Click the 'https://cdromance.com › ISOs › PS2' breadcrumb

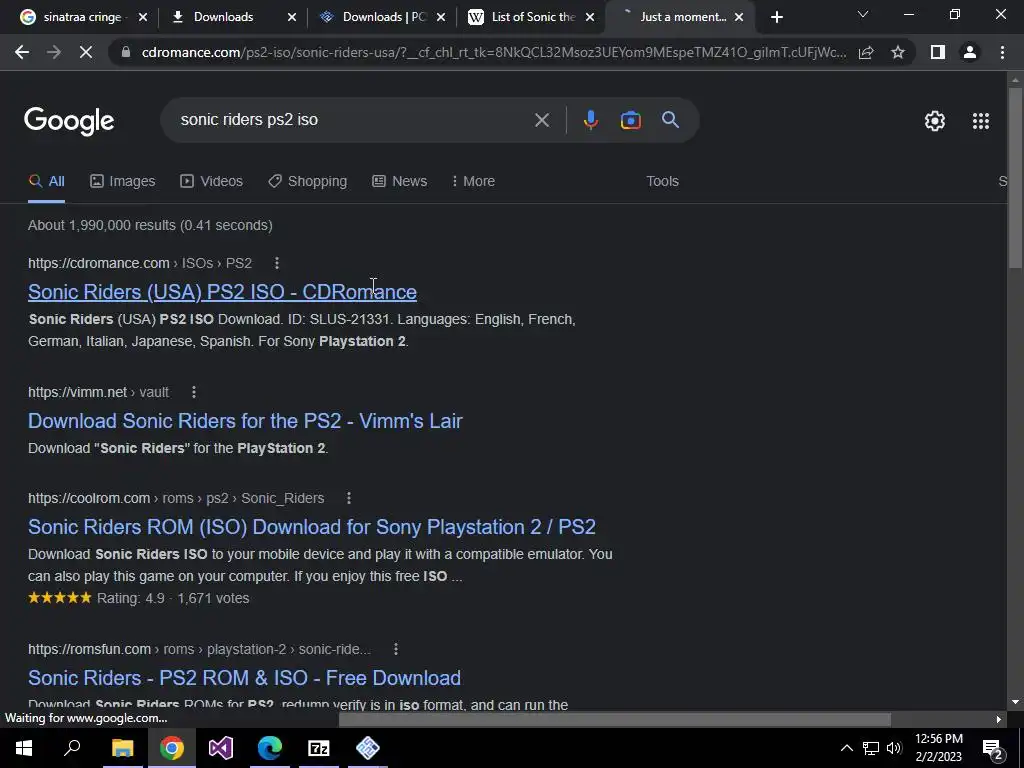(x=140, y=263)
